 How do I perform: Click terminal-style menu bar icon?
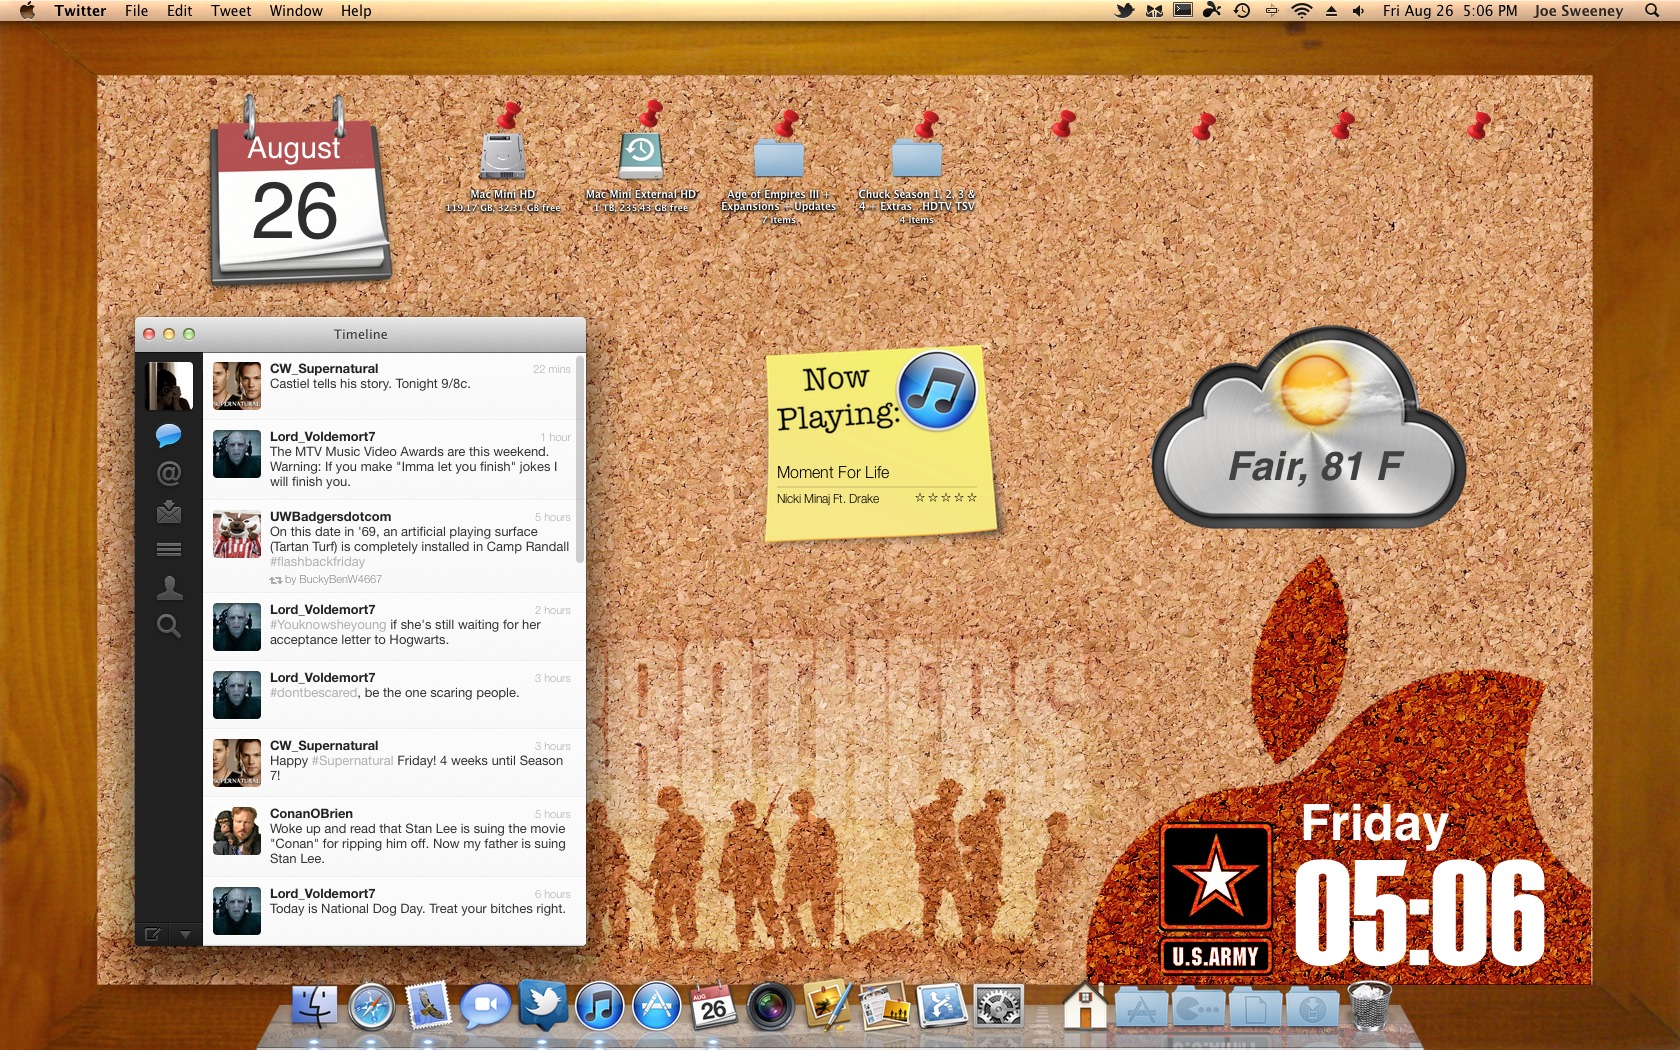tap(1183, 11)
